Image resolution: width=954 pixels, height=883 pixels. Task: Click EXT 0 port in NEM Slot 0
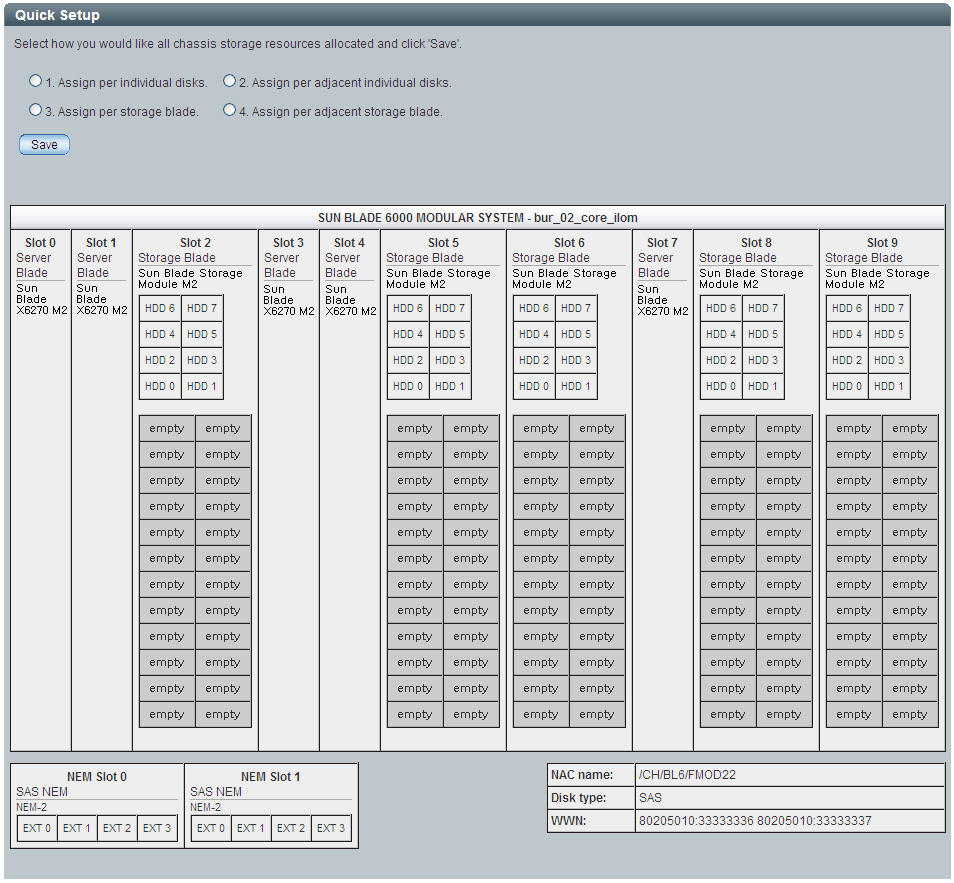pyautogui.click(x=37, y=828)
